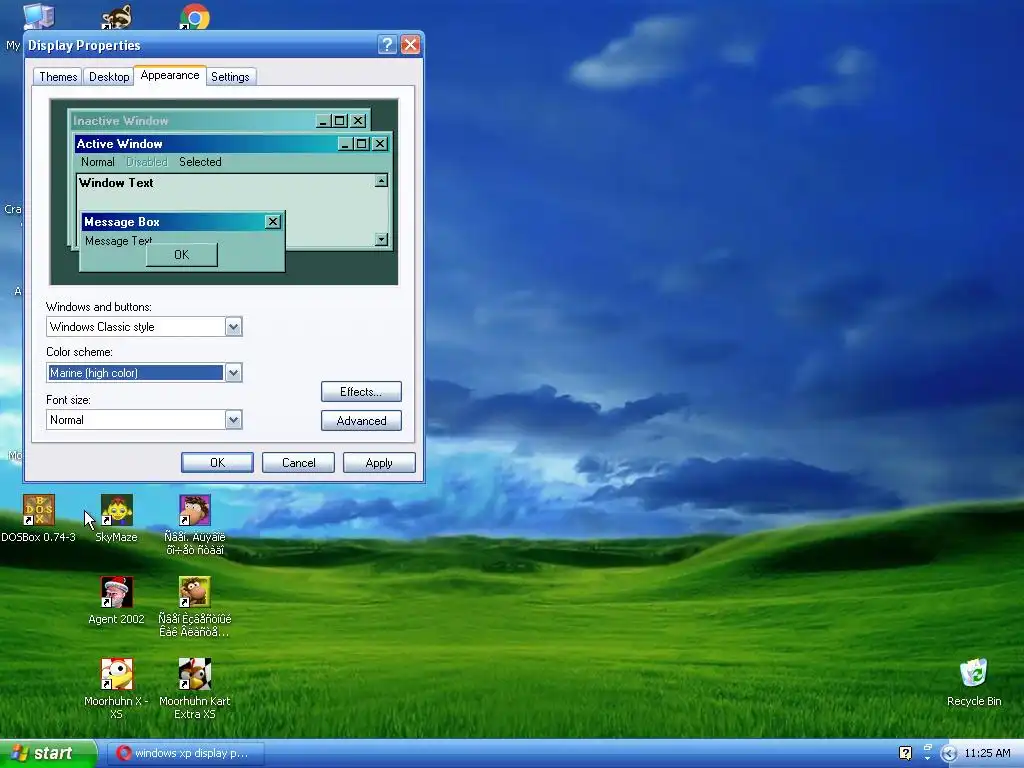The height and width of the screenshot is (768, 1024).
Task: Show hidden tray icons with the arrow
Action: 949,754
